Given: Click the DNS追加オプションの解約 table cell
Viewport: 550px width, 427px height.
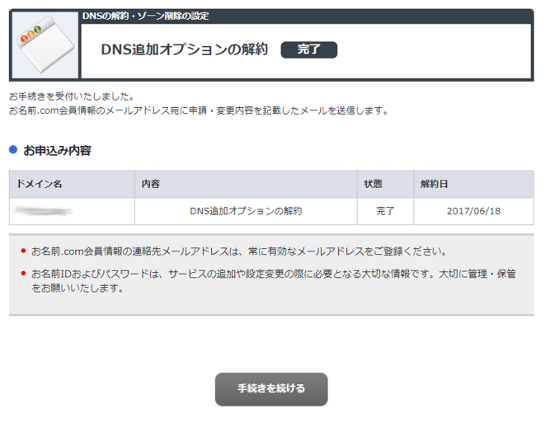Looking at the screenshot, I should [246, 211].
